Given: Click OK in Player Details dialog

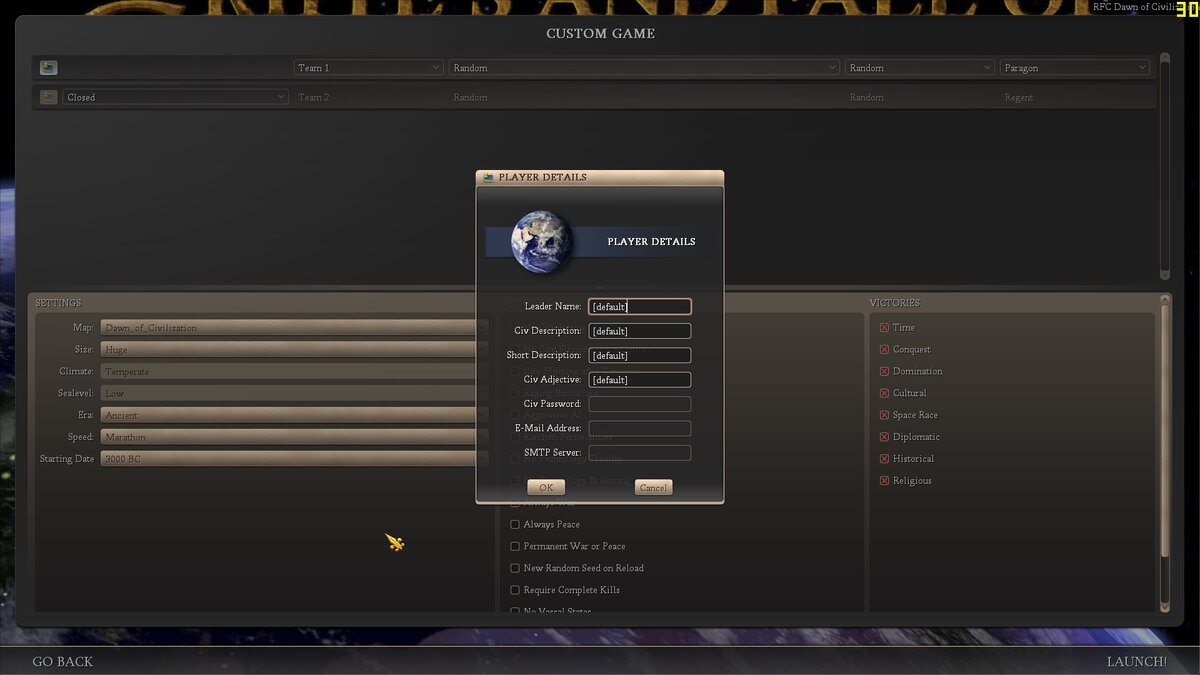Looking at the screenshot, I should pos(546,487).
